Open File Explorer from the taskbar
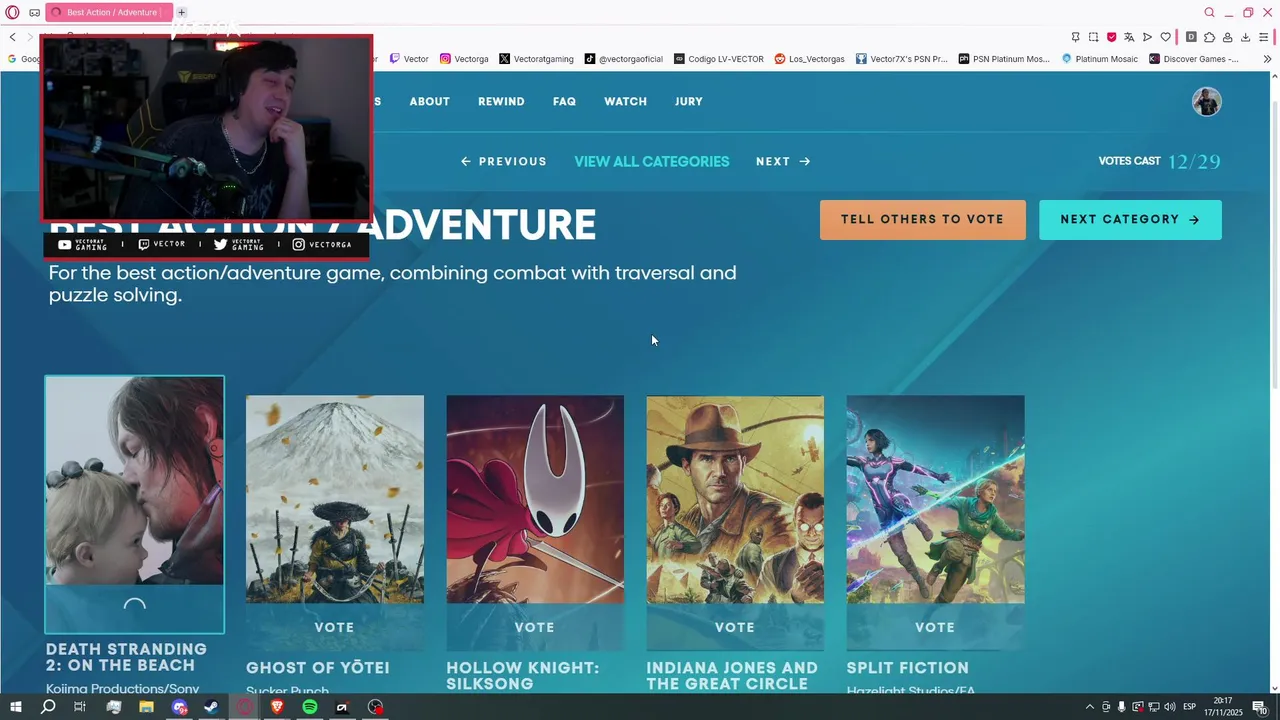 (146, 707)
